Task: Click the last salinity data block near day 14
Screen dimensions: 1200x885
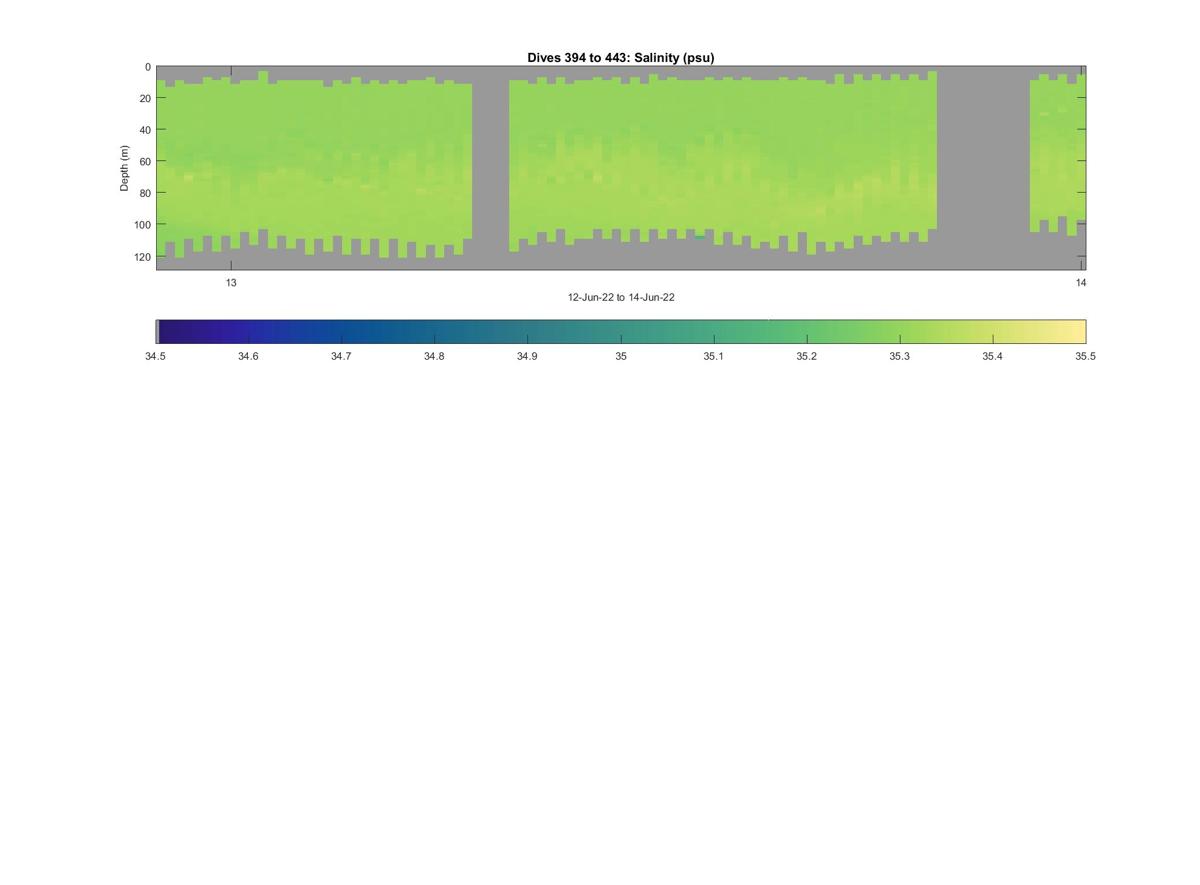Action: (x=1057, y=152)
